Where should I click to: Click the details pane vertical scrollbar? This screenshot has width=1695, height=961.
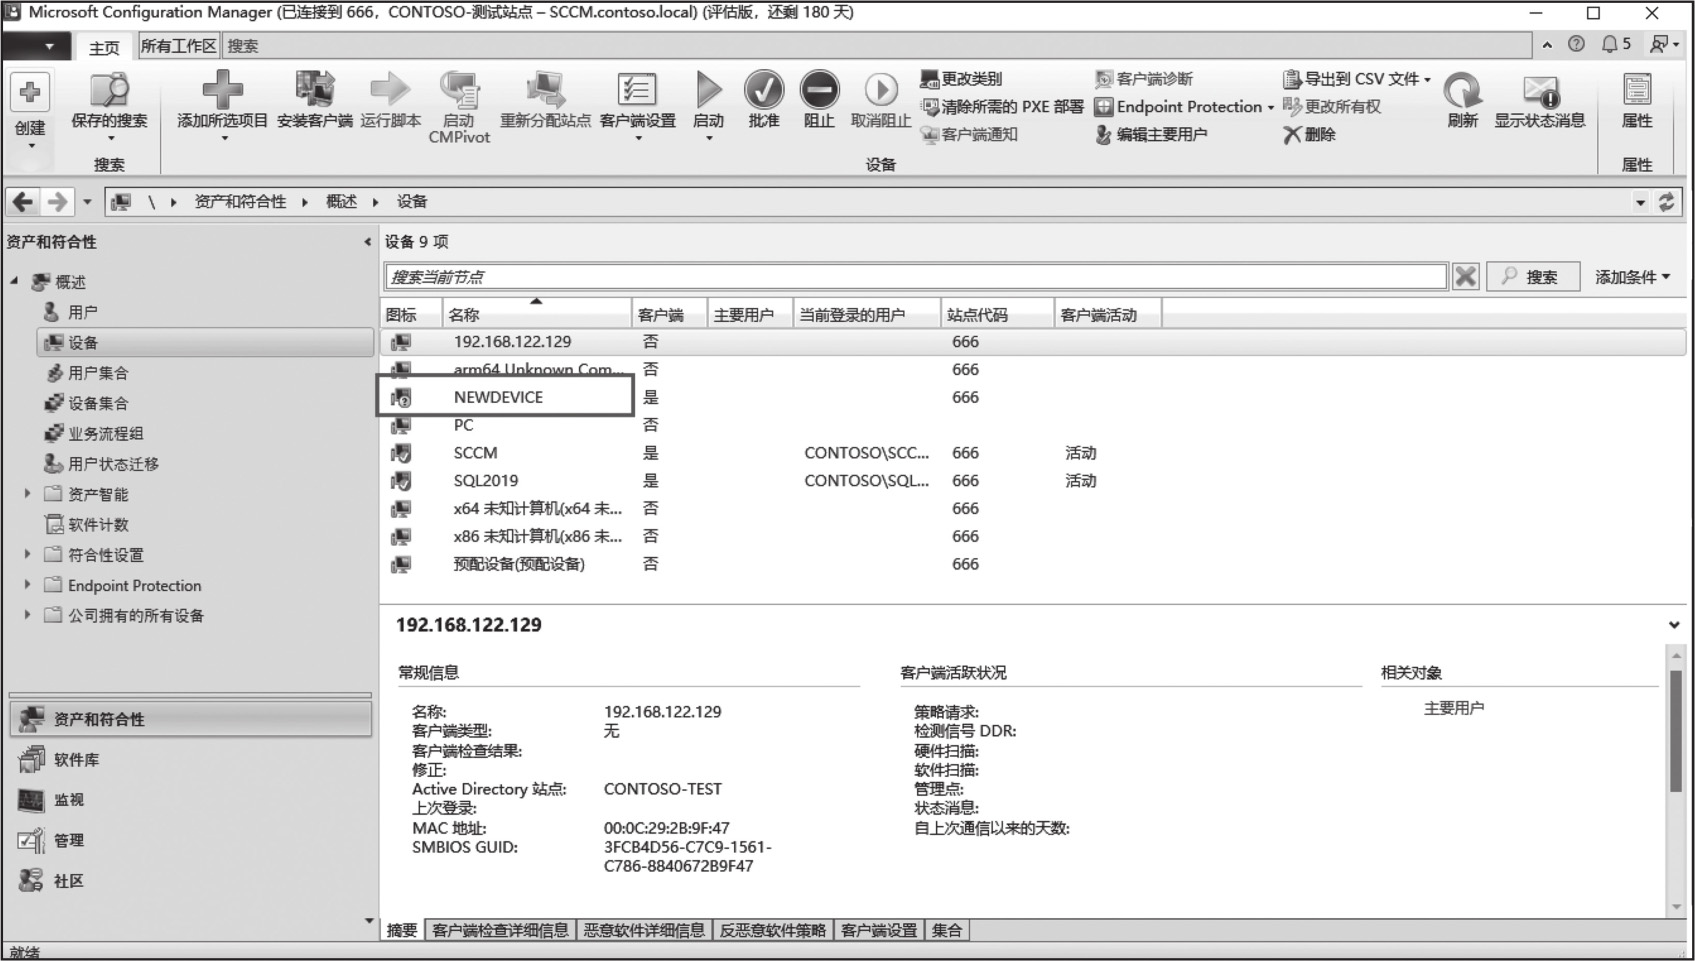1676,731
